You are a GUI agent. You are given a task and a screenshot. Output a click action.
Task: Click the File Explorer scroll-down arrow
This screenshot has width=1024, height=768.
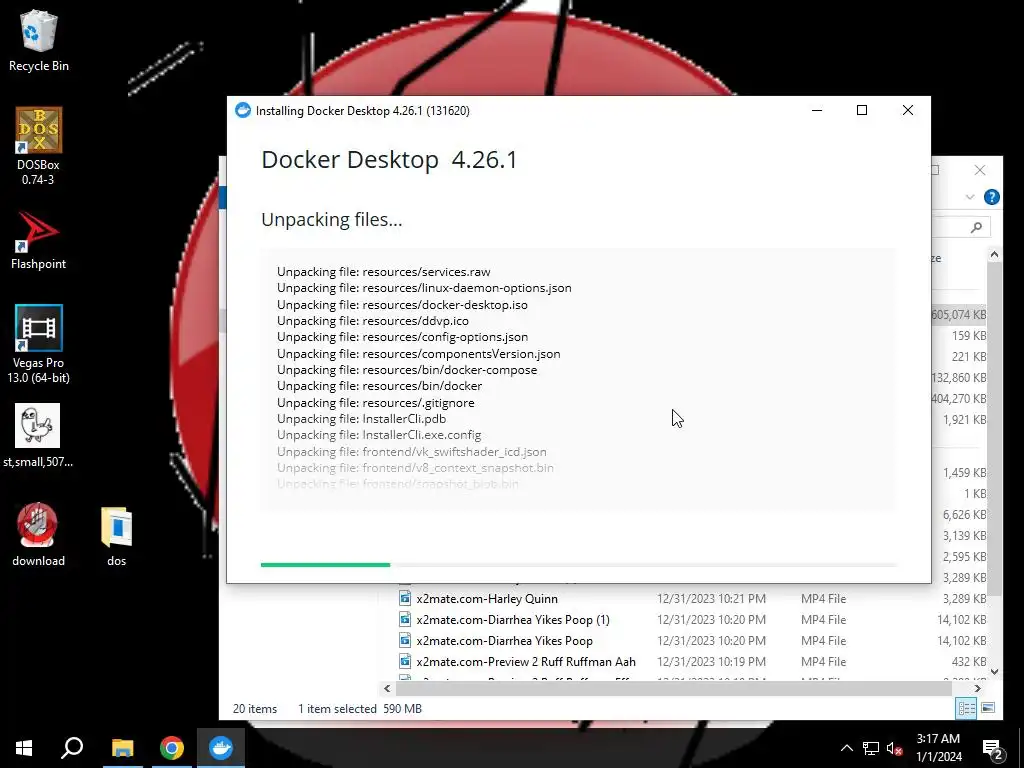[994, 671]
